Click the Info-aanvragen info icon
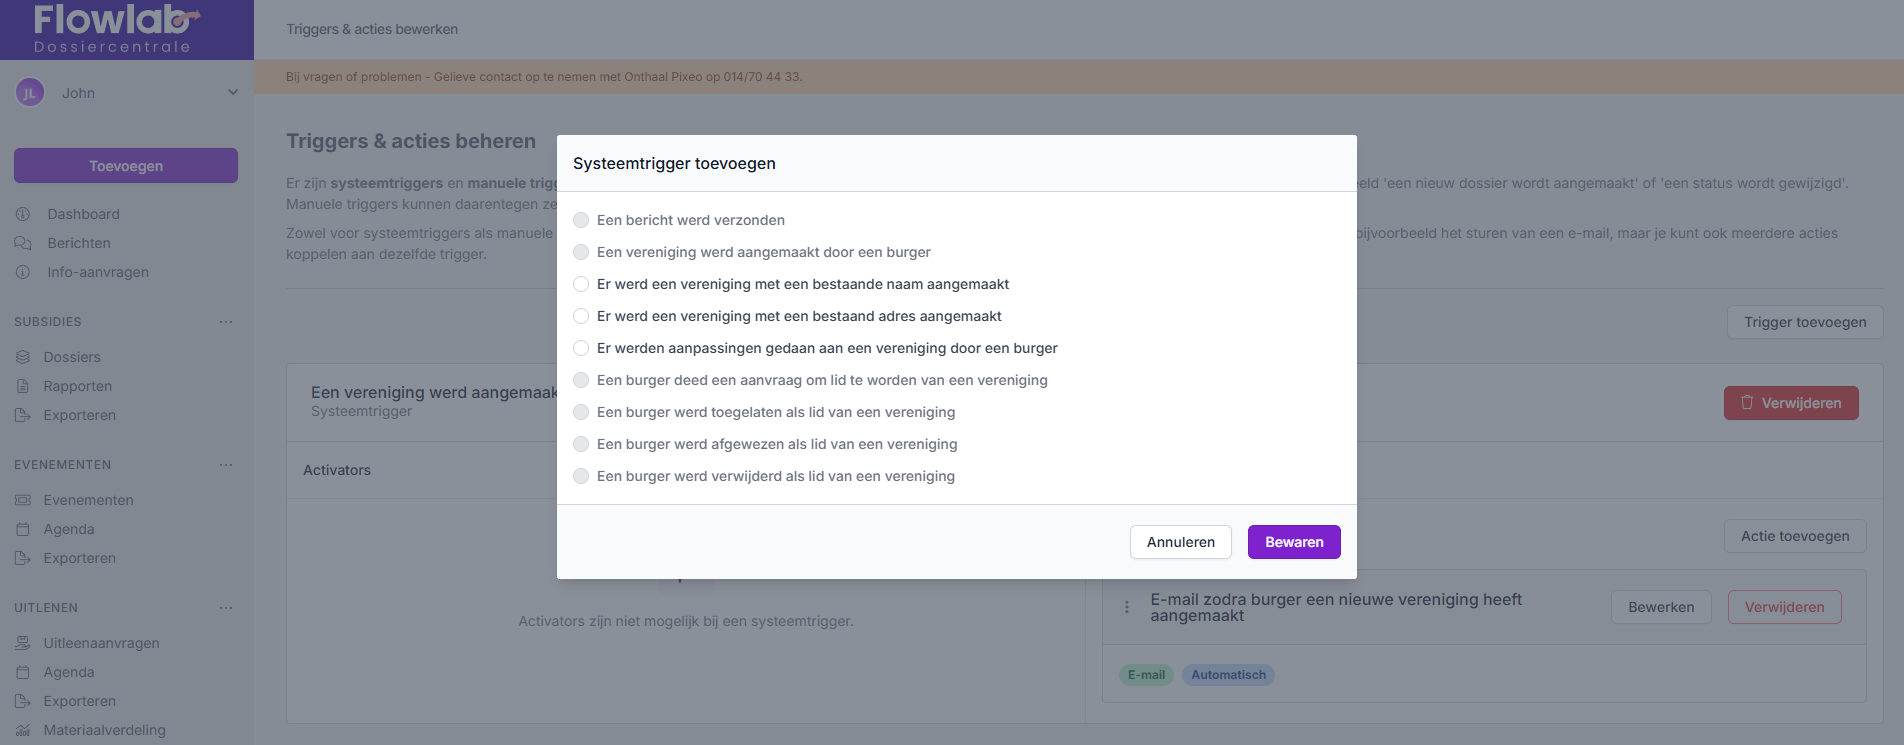The width and height of the screenshot is (1904, 745). coord(23,272)
